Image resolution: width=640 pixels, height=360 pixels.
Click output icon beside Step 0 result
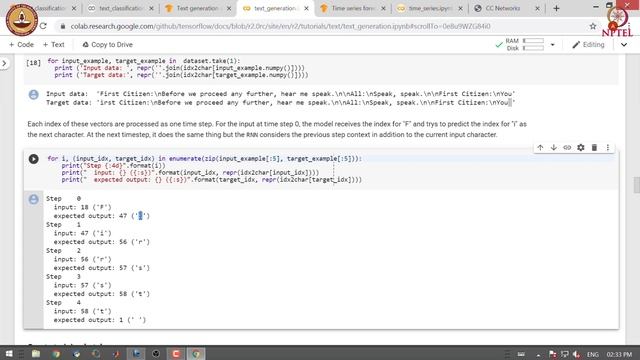[x=33, y=199]
